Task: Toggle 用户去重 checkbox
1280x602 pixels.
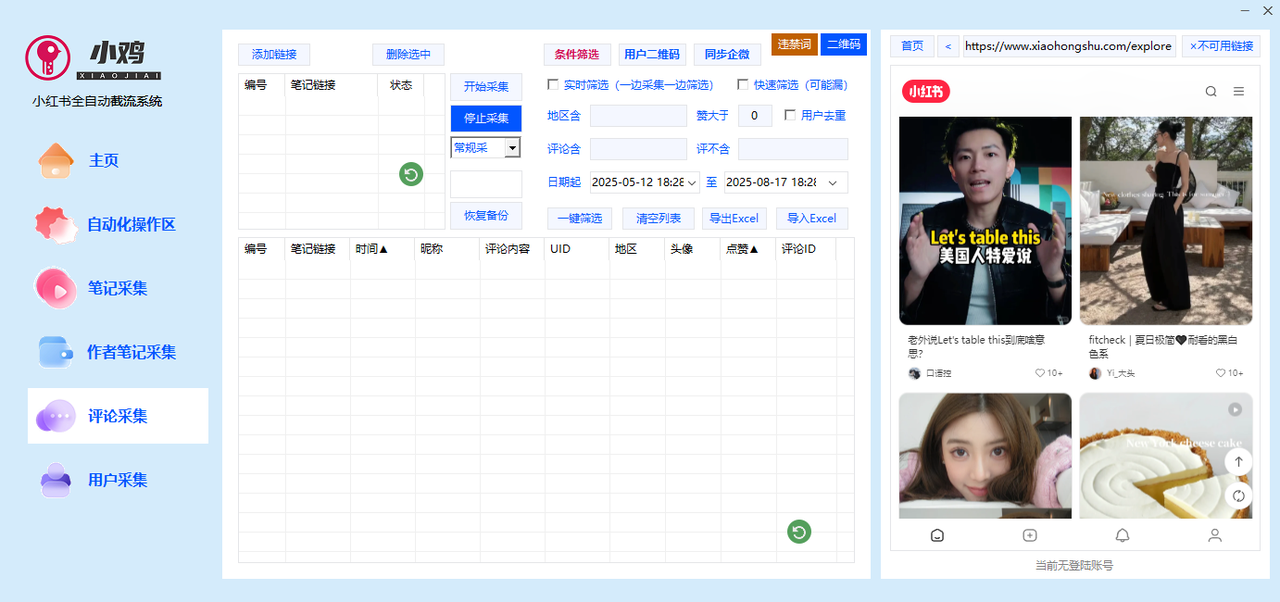Action: [790, 115]
